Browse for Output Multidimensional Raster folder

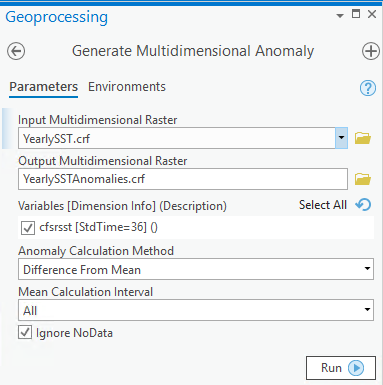(x=363, y=179)
